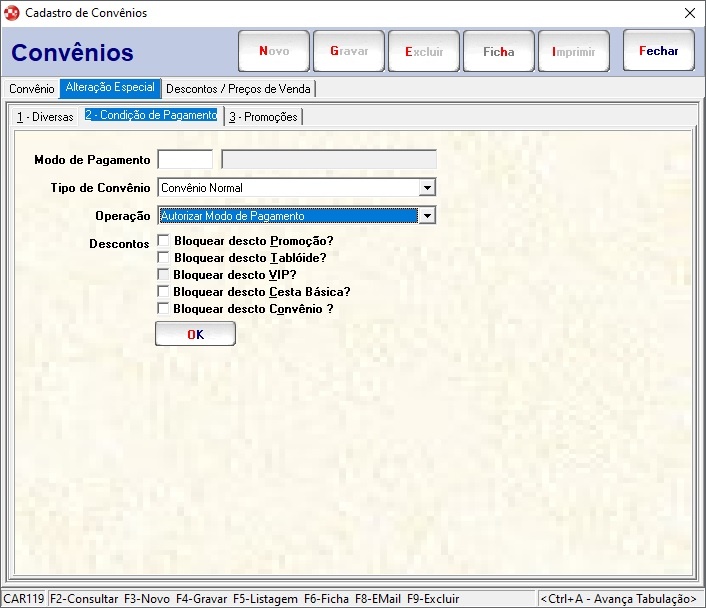Click the CAR119 status bar code
The height and width of the screenshot is (608, 706).
click(23, 599)
